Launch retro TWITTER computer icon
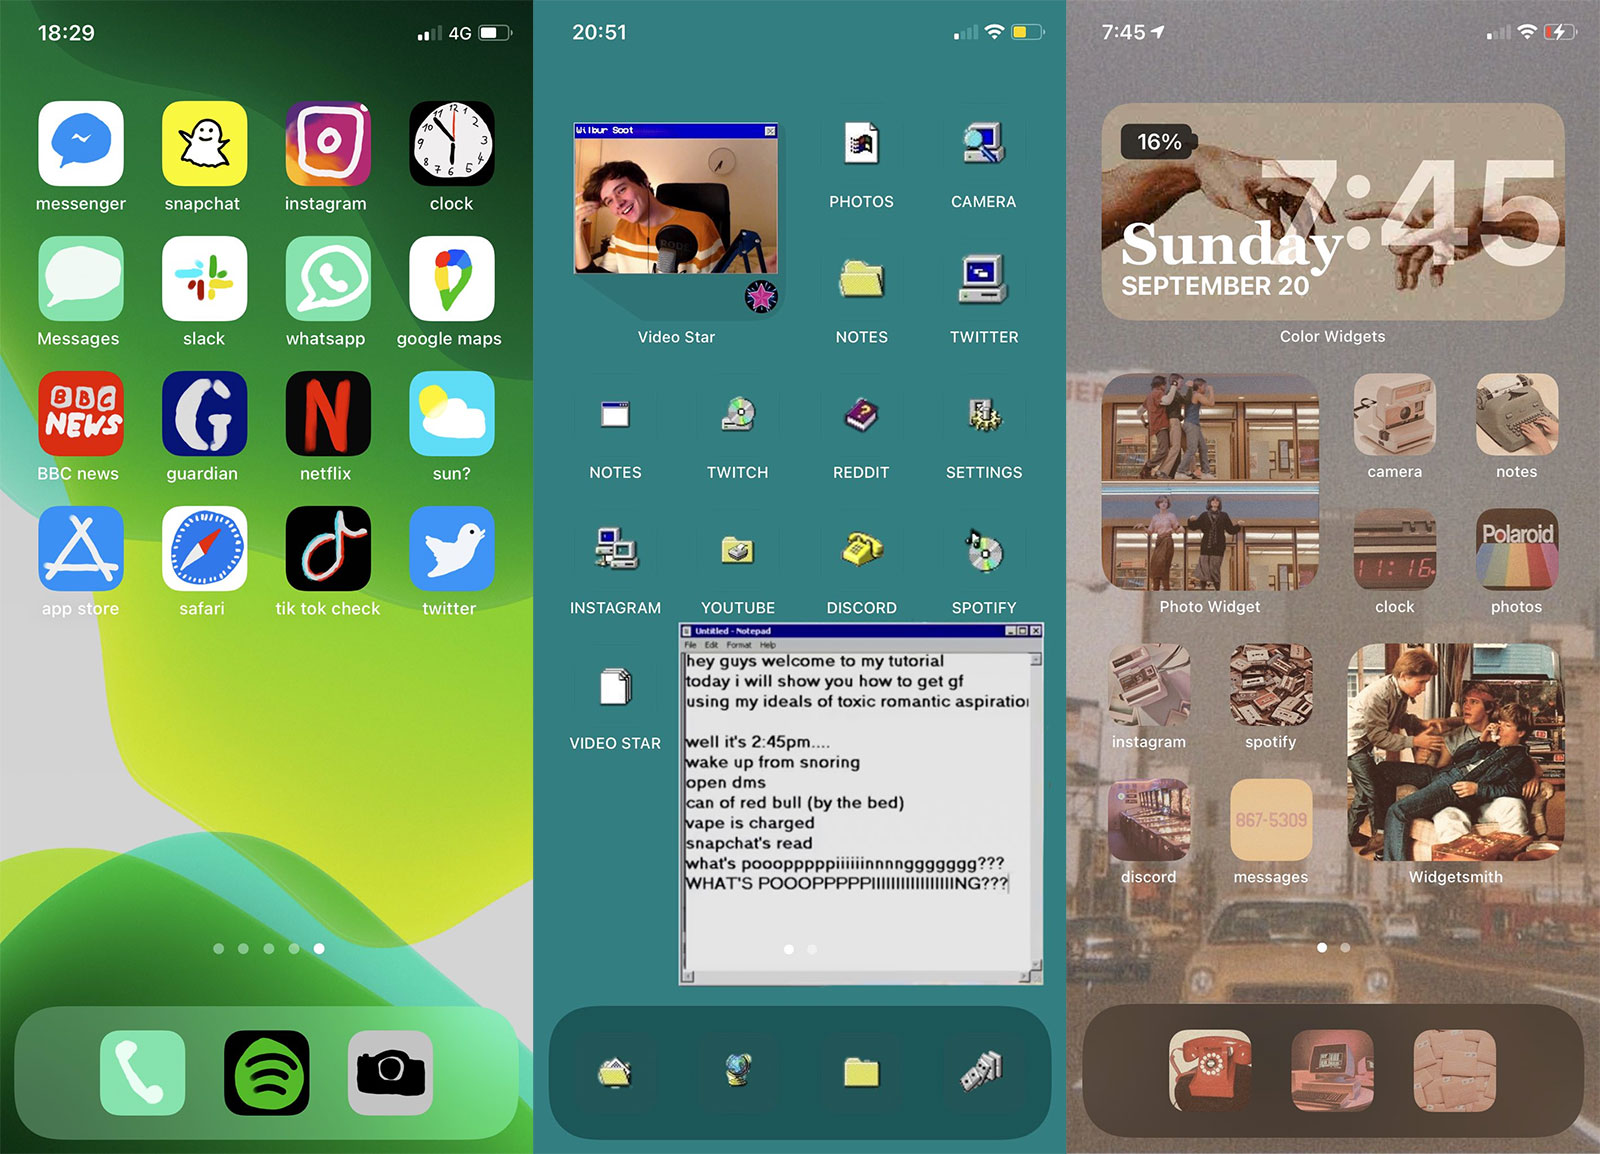 coord(984,279)
